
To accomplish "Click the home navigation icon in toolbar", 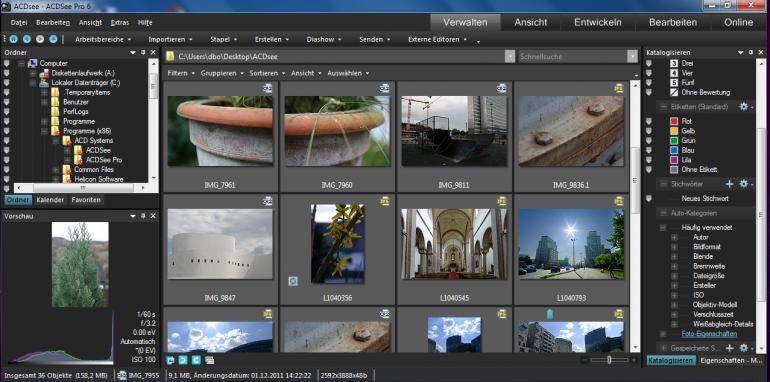I will pos(13,39).
